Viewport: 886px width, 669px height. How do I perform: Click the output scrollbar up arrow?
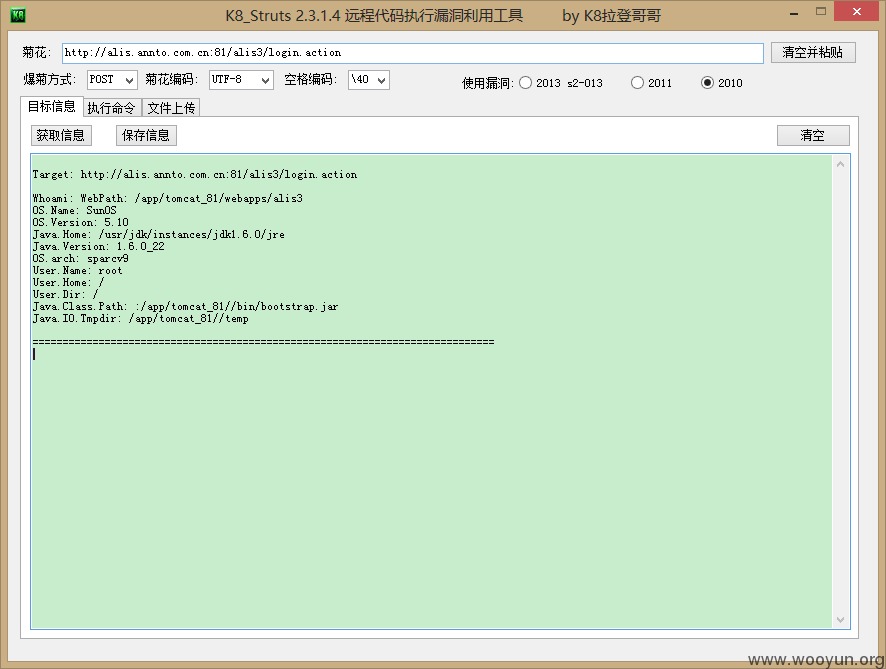840,164
